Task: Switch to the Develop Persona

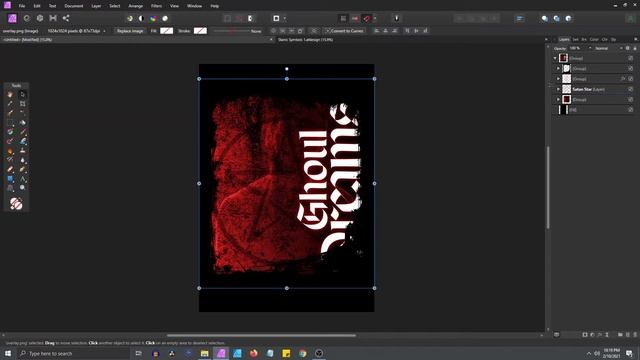Action: 40,18
